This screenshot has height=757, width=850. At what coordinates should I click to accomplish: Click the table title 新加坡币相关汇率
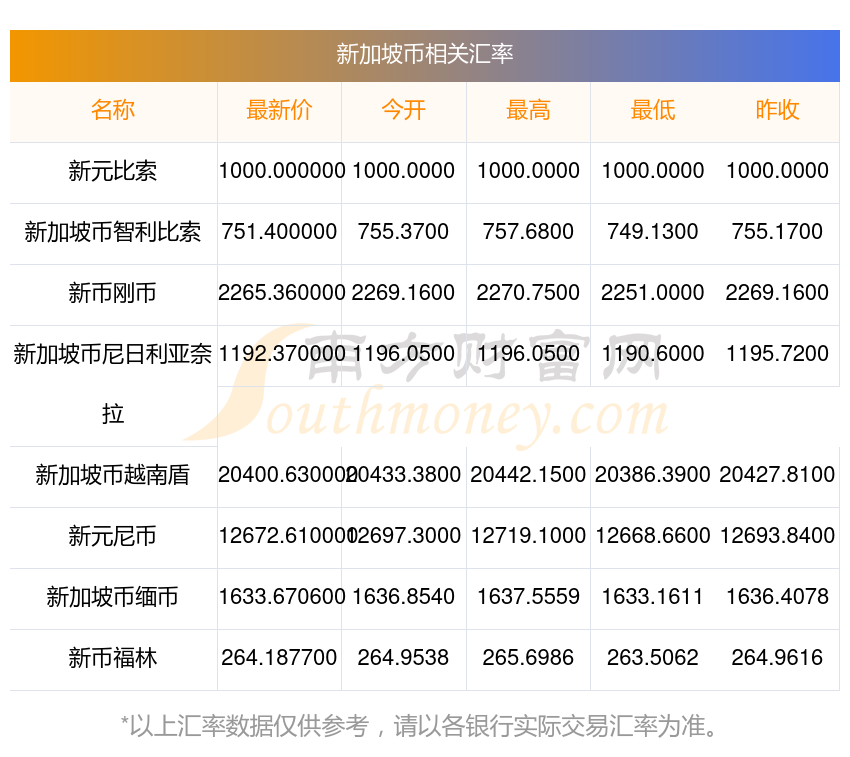[x=424, y=54]
